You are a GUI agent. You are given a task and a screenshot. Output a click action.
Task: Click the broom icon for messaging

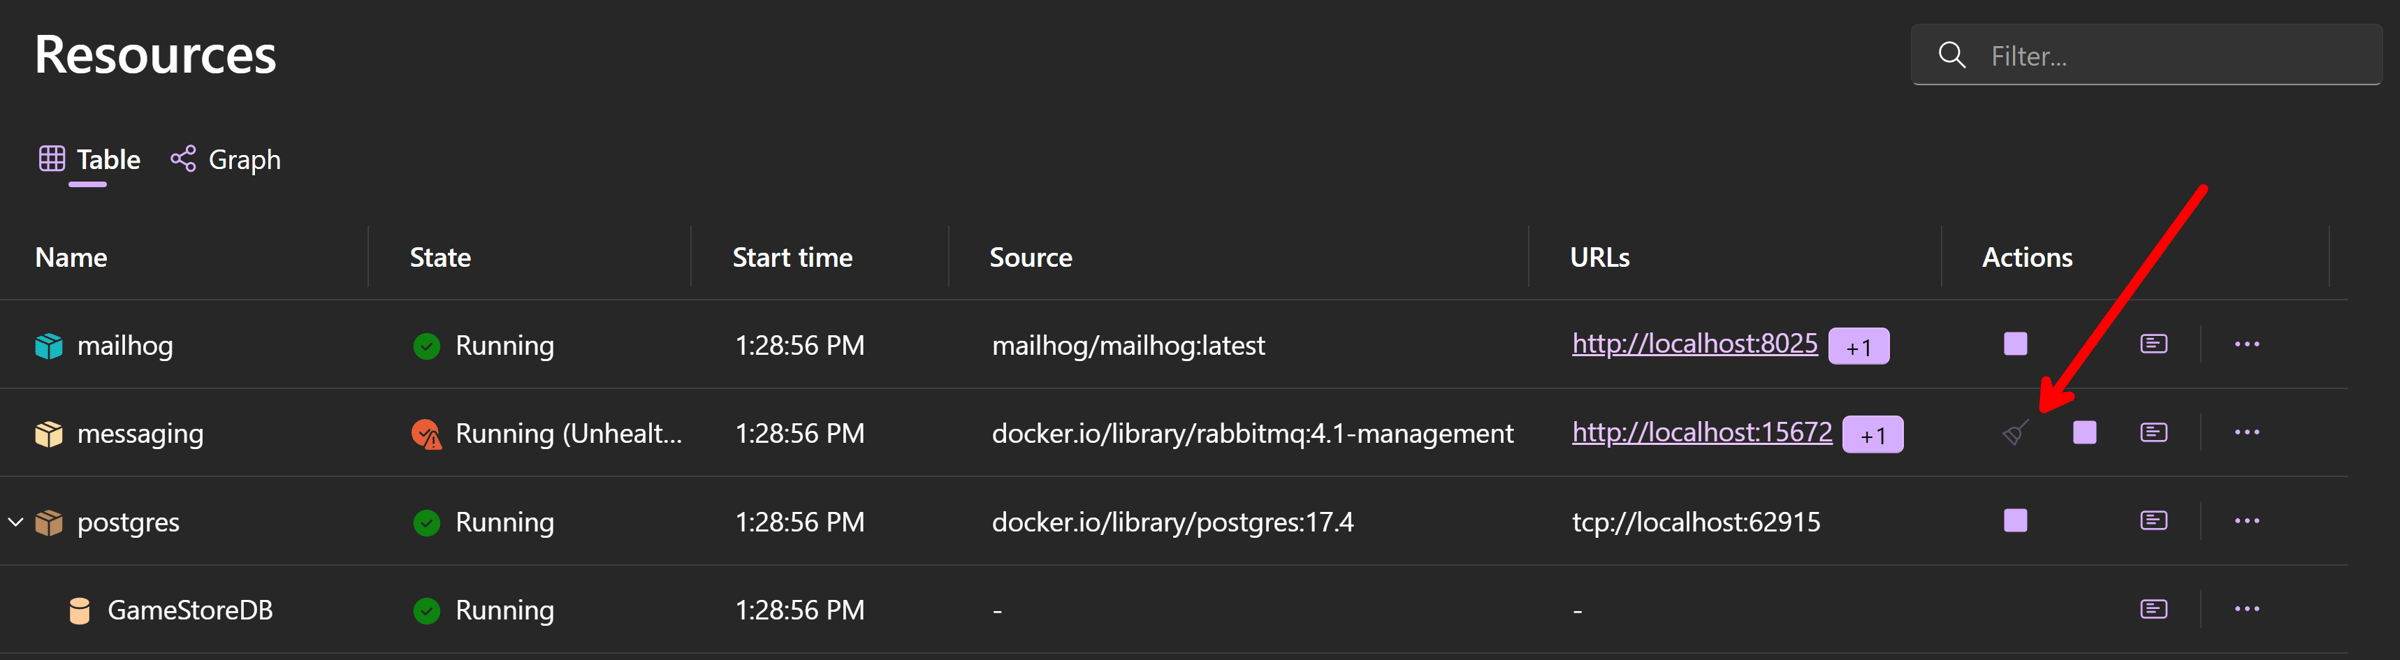[2015, 432]
